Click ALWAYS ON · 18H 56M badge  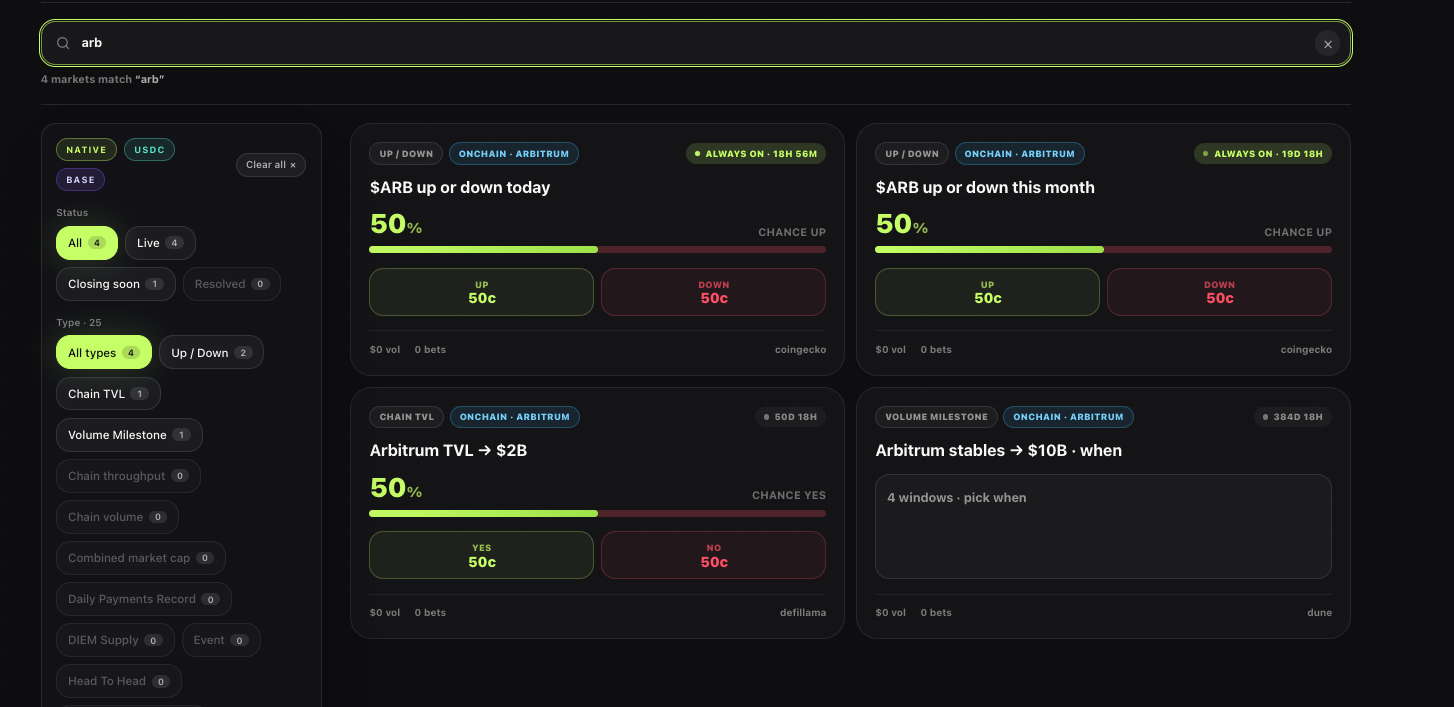tap(756, 154)
